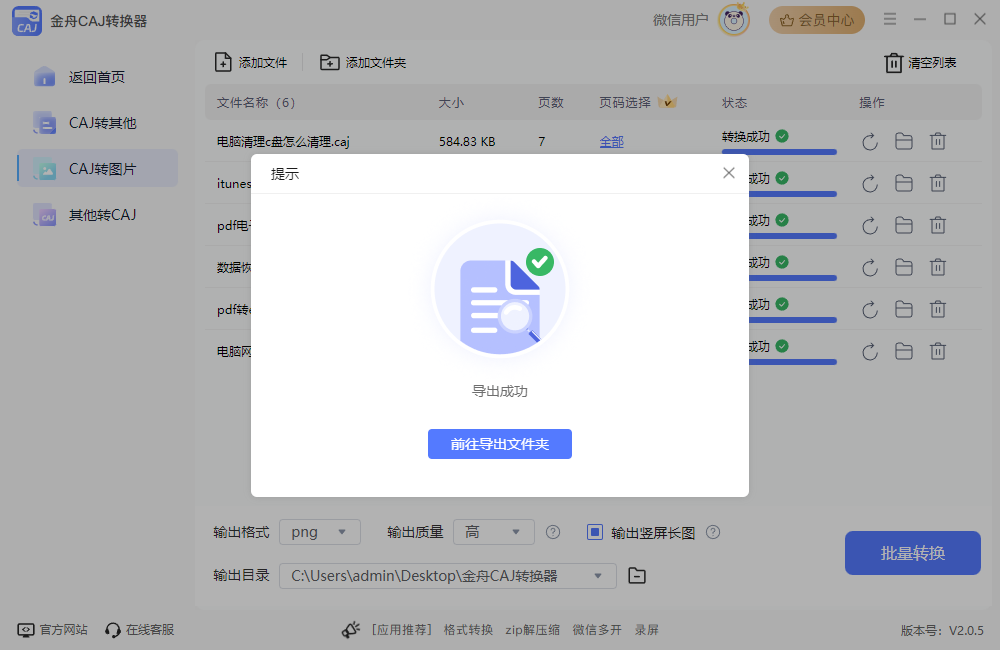Open the 输出目录 path dropdown

[x=448, y=576]
